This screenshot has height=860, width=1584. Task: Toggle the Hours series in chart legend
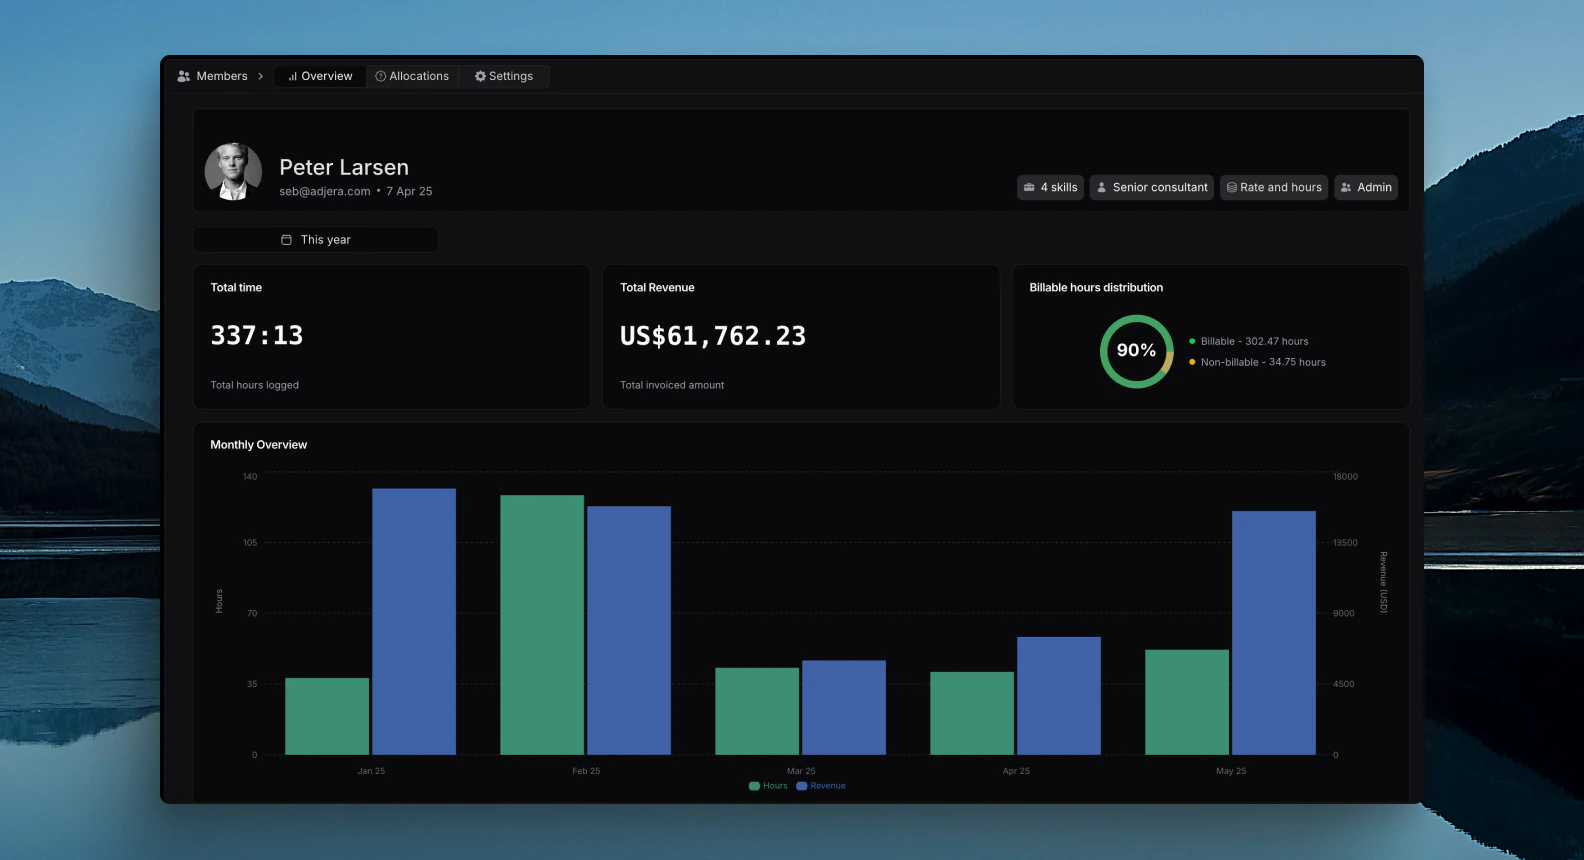click(768, 786)
